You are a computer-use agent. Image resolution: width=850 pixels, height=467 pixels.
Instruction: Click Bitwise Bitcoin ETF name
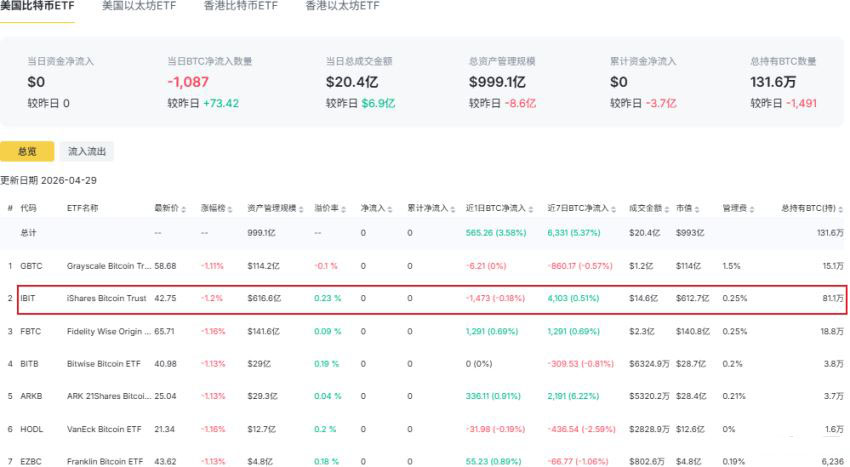[x=104, y=363]
